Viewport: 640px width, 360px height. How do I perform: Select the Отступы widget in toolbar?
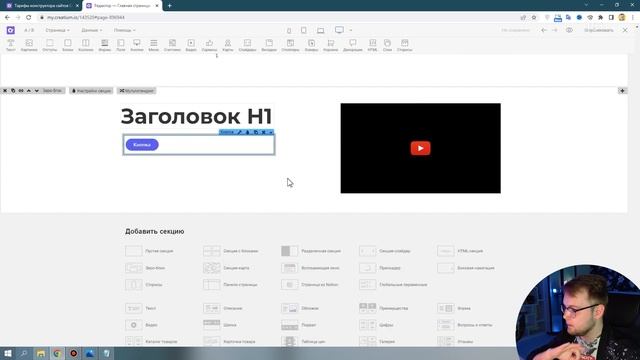pyautogui.click(x=50, y=45)
